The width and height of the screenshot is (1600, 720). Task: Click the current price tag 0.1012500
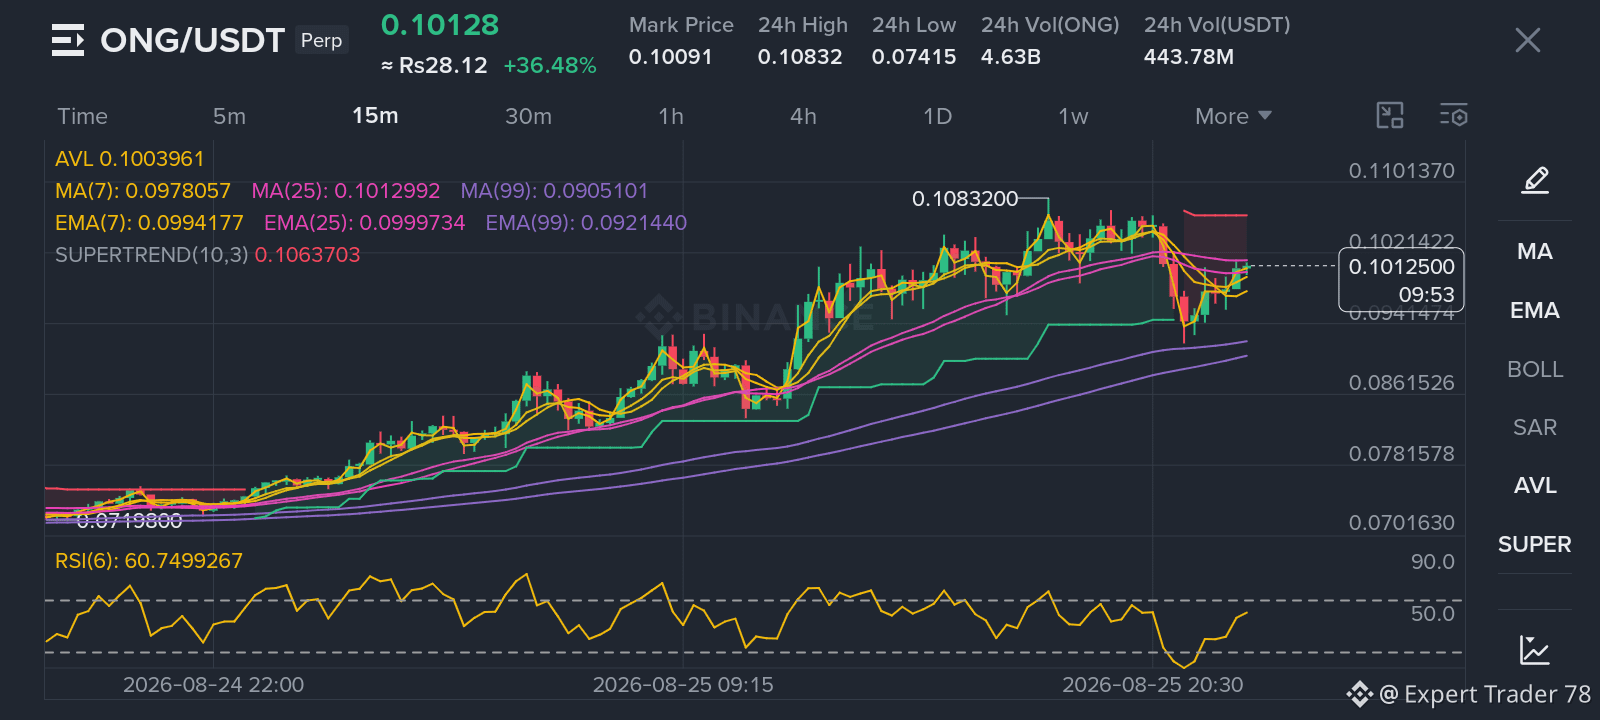pos(1401,280)
